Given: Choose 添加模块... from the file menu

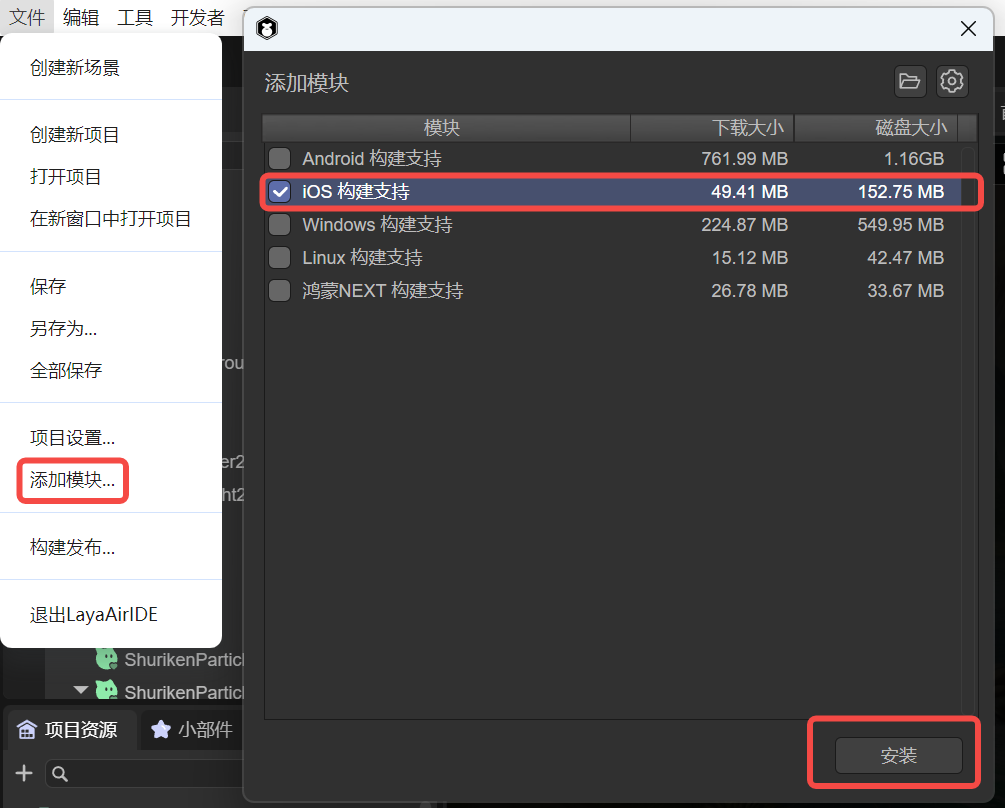Looking at the screenshot, I should (x=72, y=480).
